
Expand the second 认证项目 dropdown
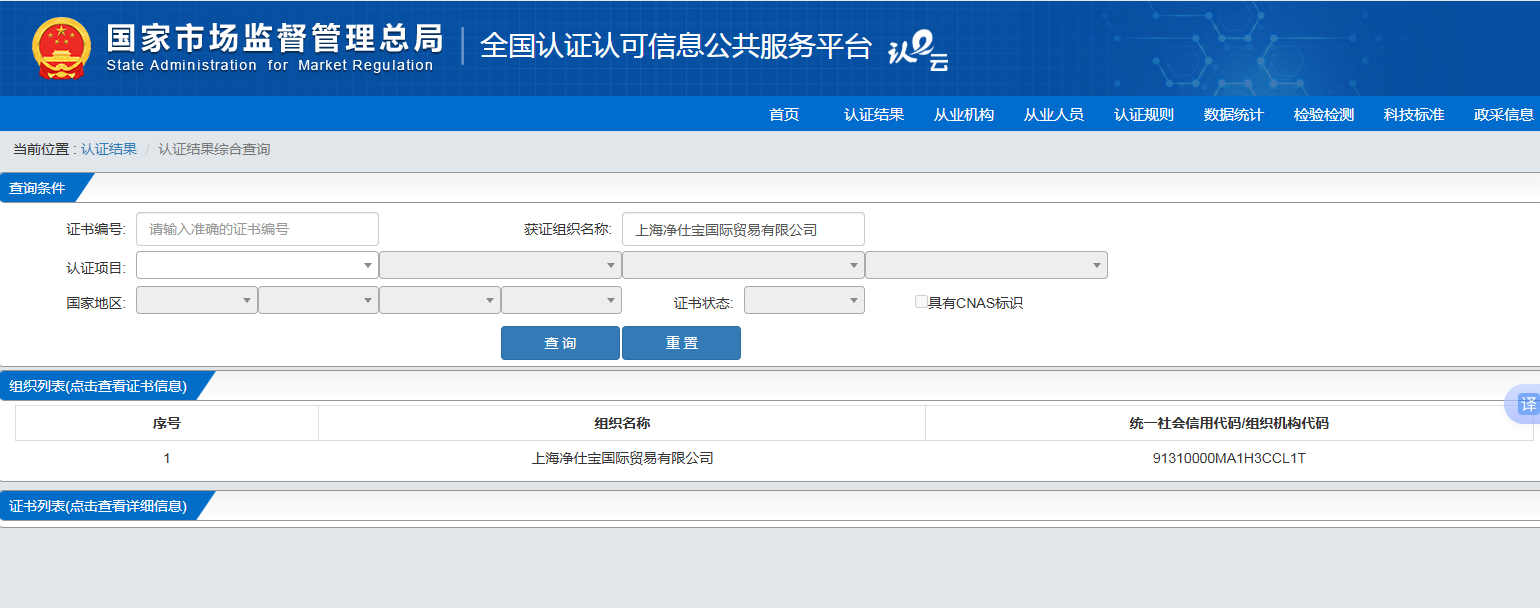(500, 264)
